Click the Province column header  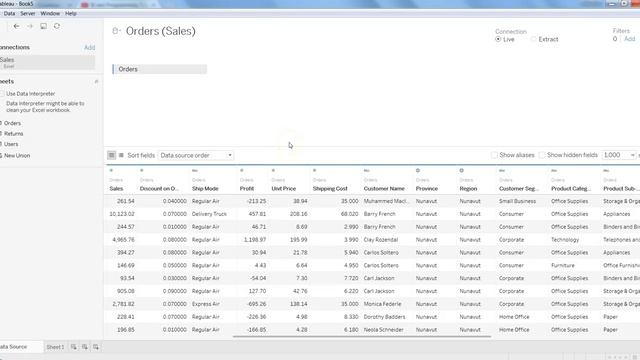click(427, 189)
